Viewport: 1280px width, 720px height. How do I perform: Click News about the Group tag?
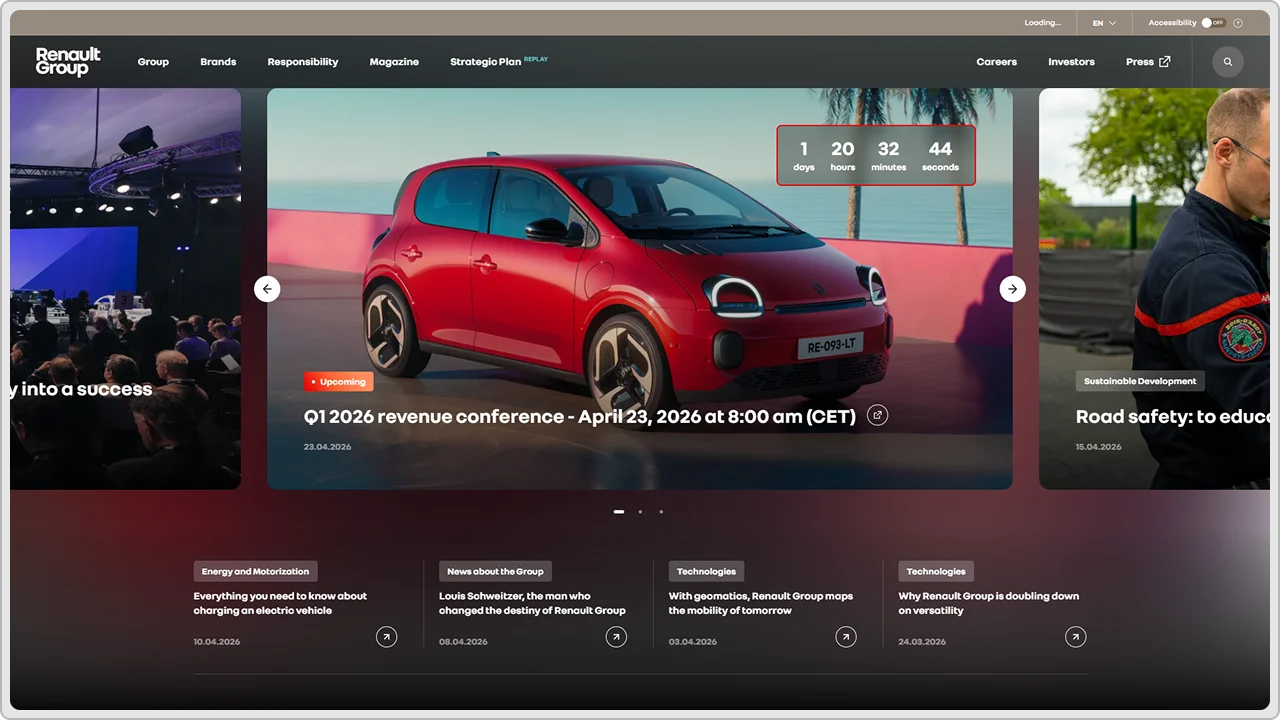coord(495,571)
